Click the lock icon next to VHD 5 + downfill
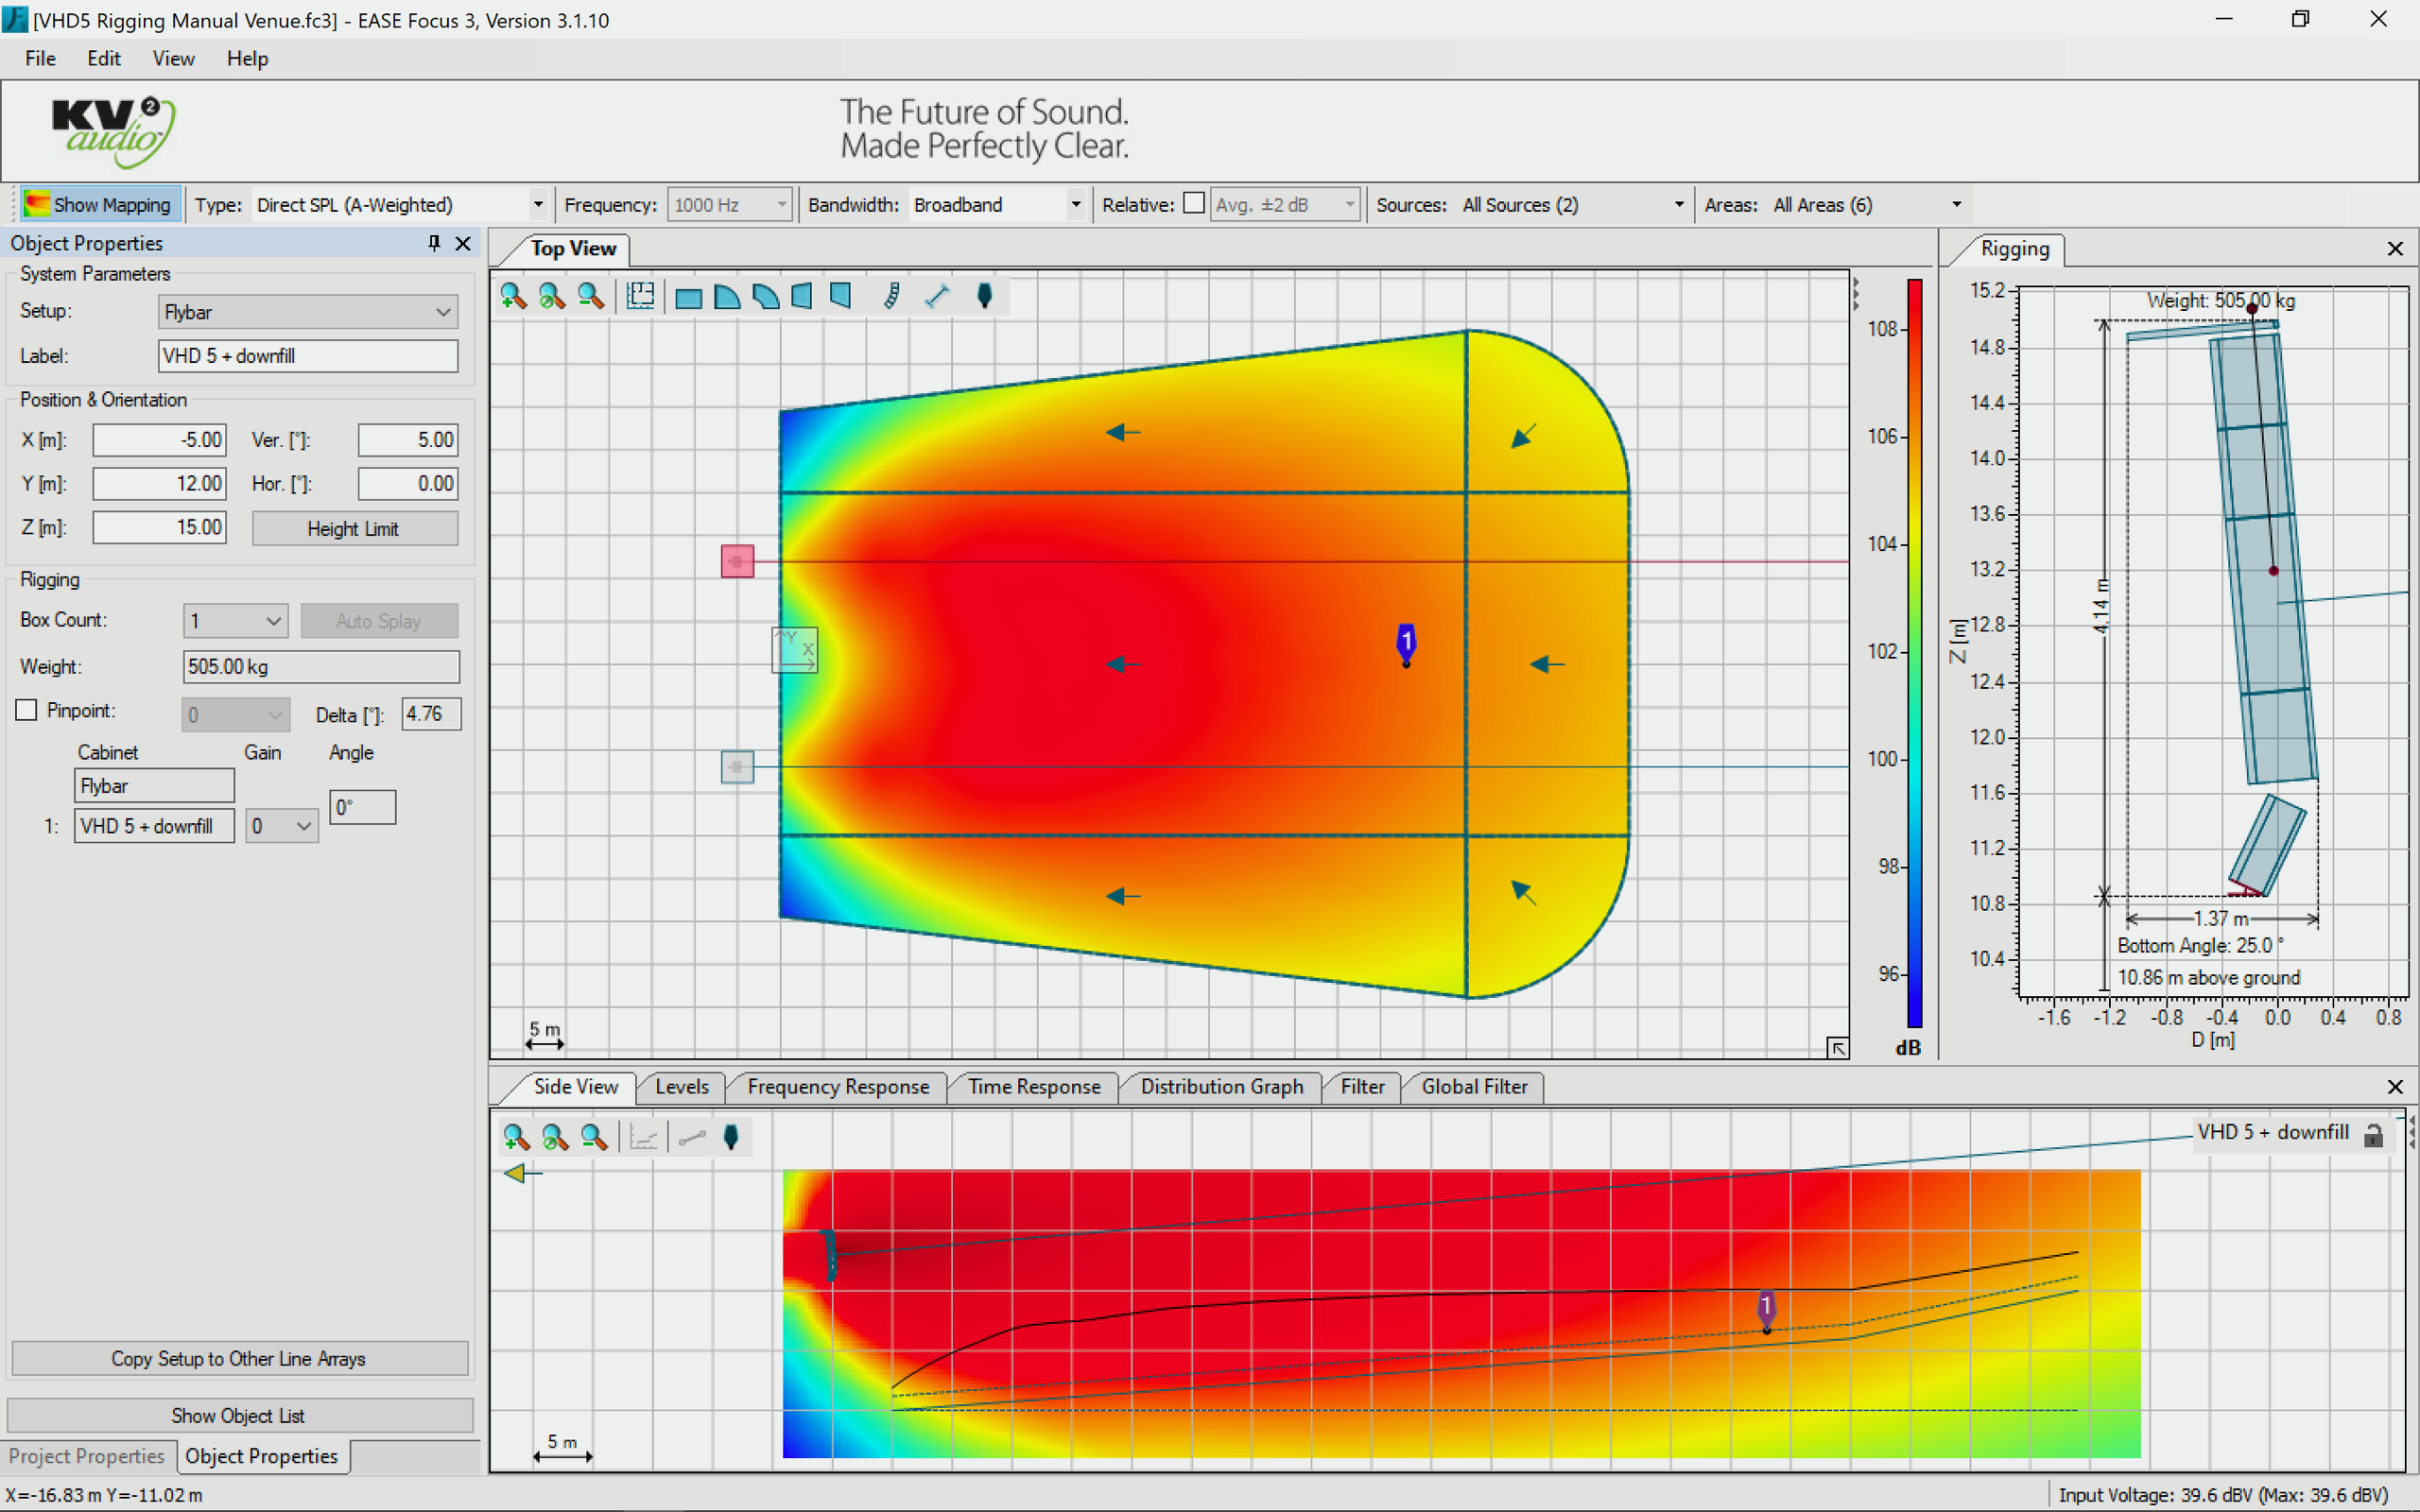Viewport: 2420px width, 1512px height. (x=2373, y=1135)
